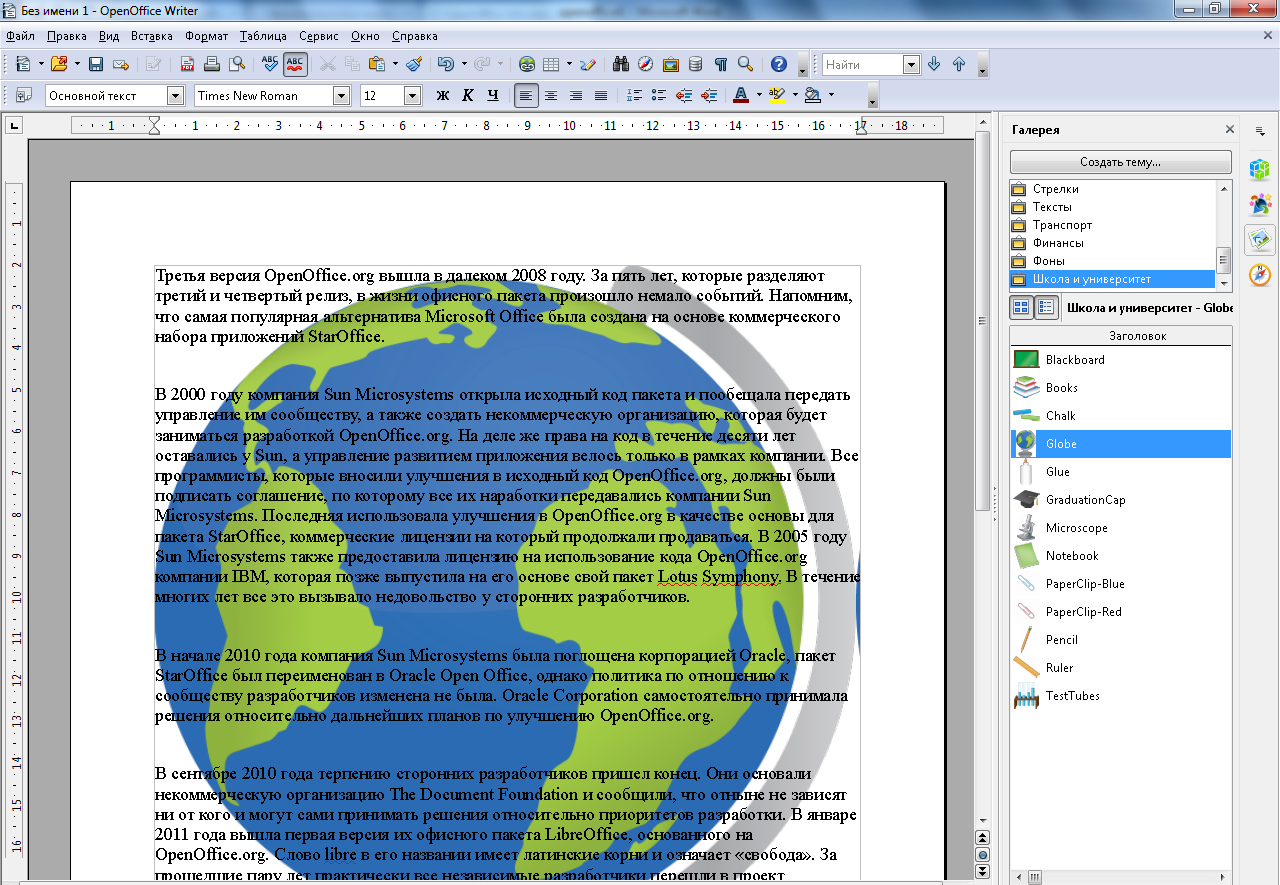Open the Properties deck in sidebar
1280x885 pixels.
(x=1260, y=169)
